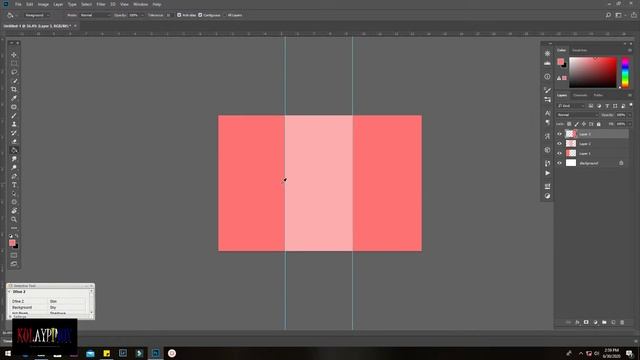This screenshot has width=640, height=360.
Task: Click the search icon in options bar
Action: (x=608, y=15)
